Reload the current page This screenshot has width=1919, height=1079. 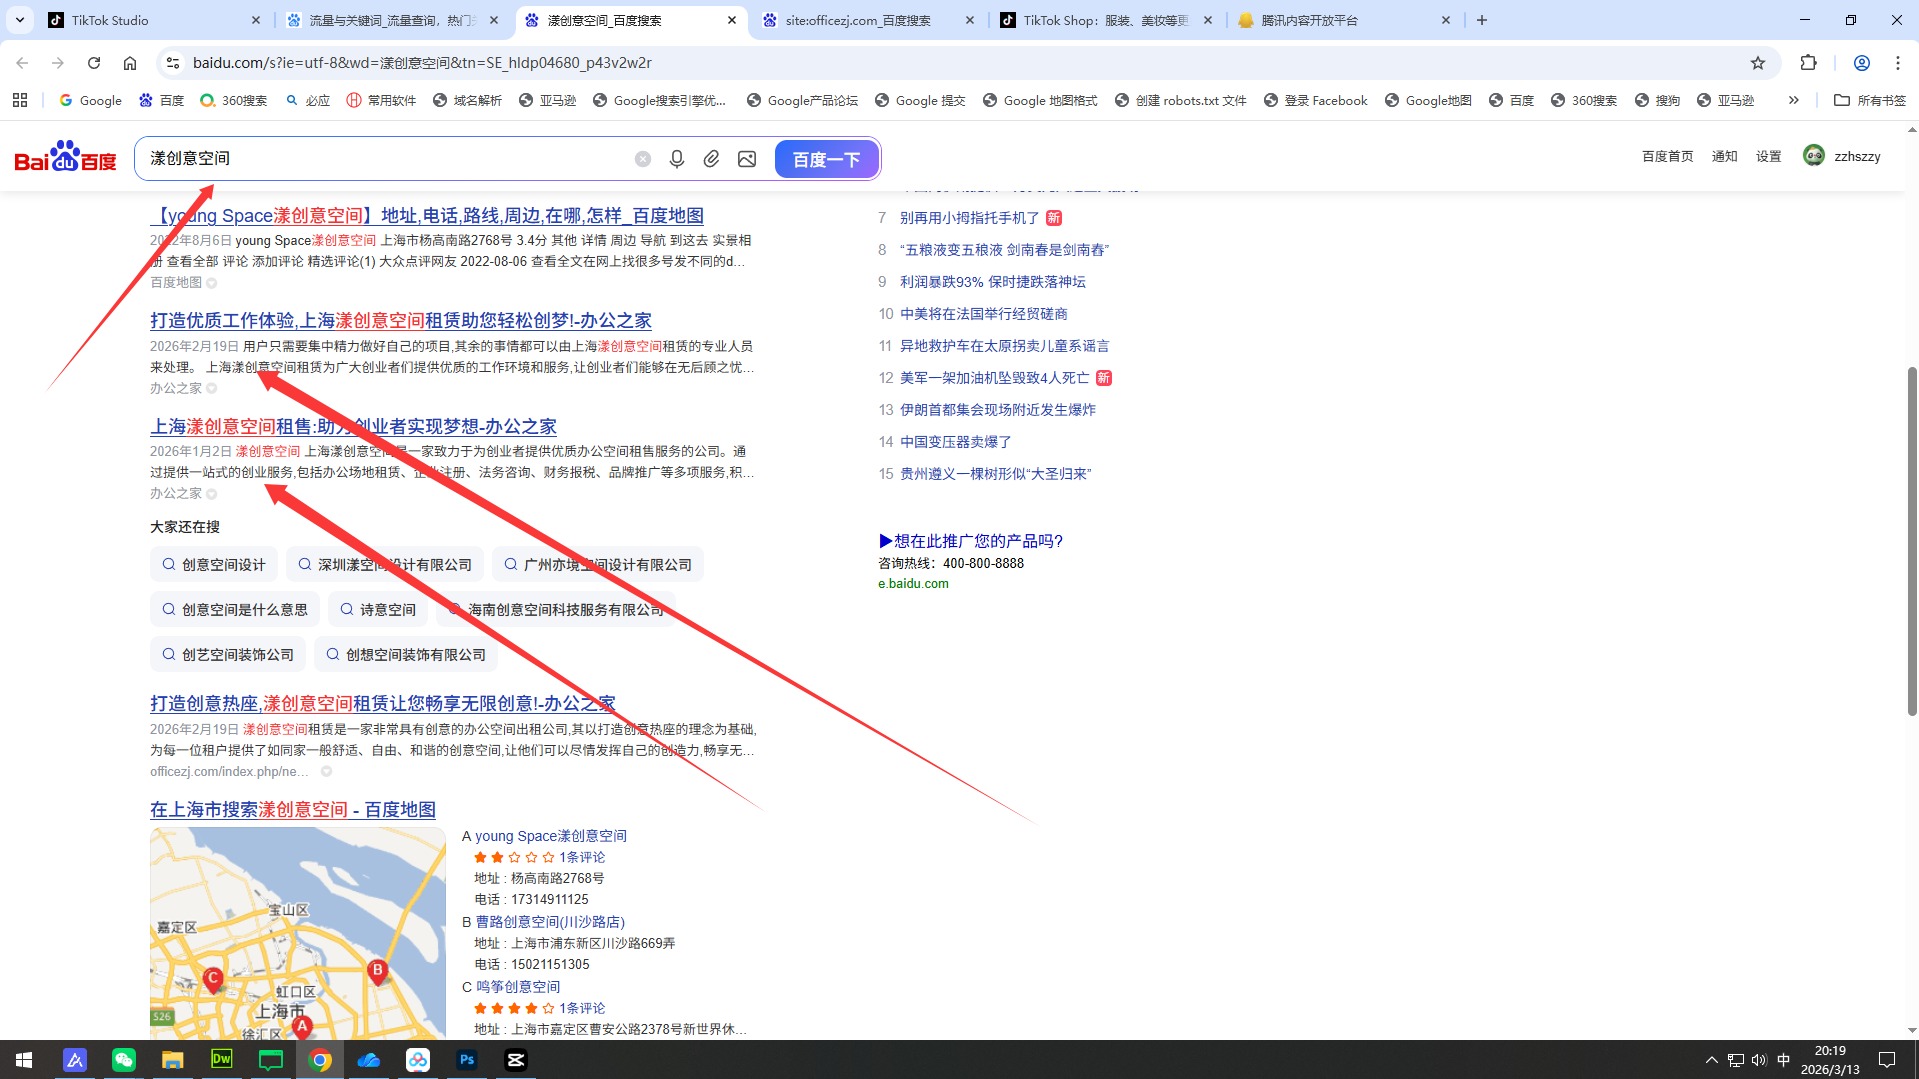pyautogui.click(x=94, y=63)
